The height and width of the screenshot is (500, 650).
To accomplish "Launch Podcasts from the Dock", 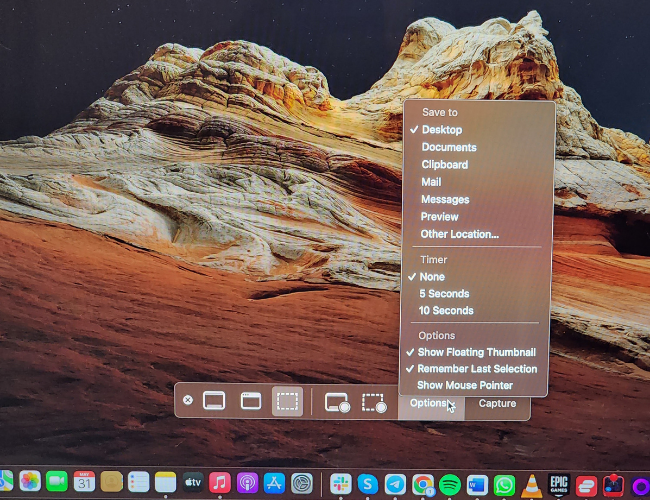I will point(247,483).
